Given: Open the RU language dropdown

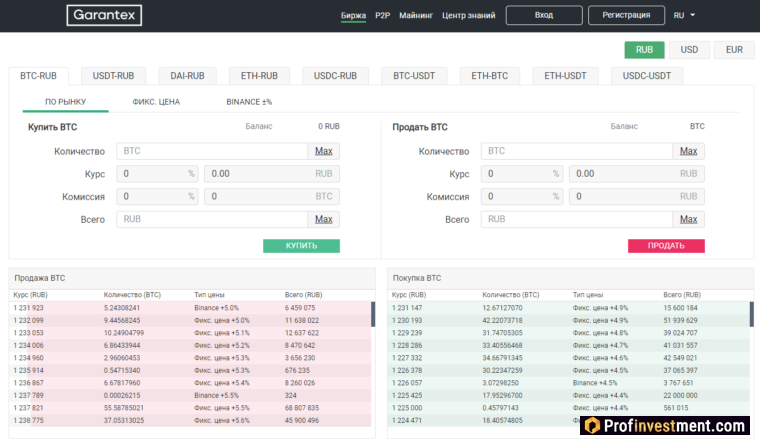Looking at the screenshot, I should point(684,15).
